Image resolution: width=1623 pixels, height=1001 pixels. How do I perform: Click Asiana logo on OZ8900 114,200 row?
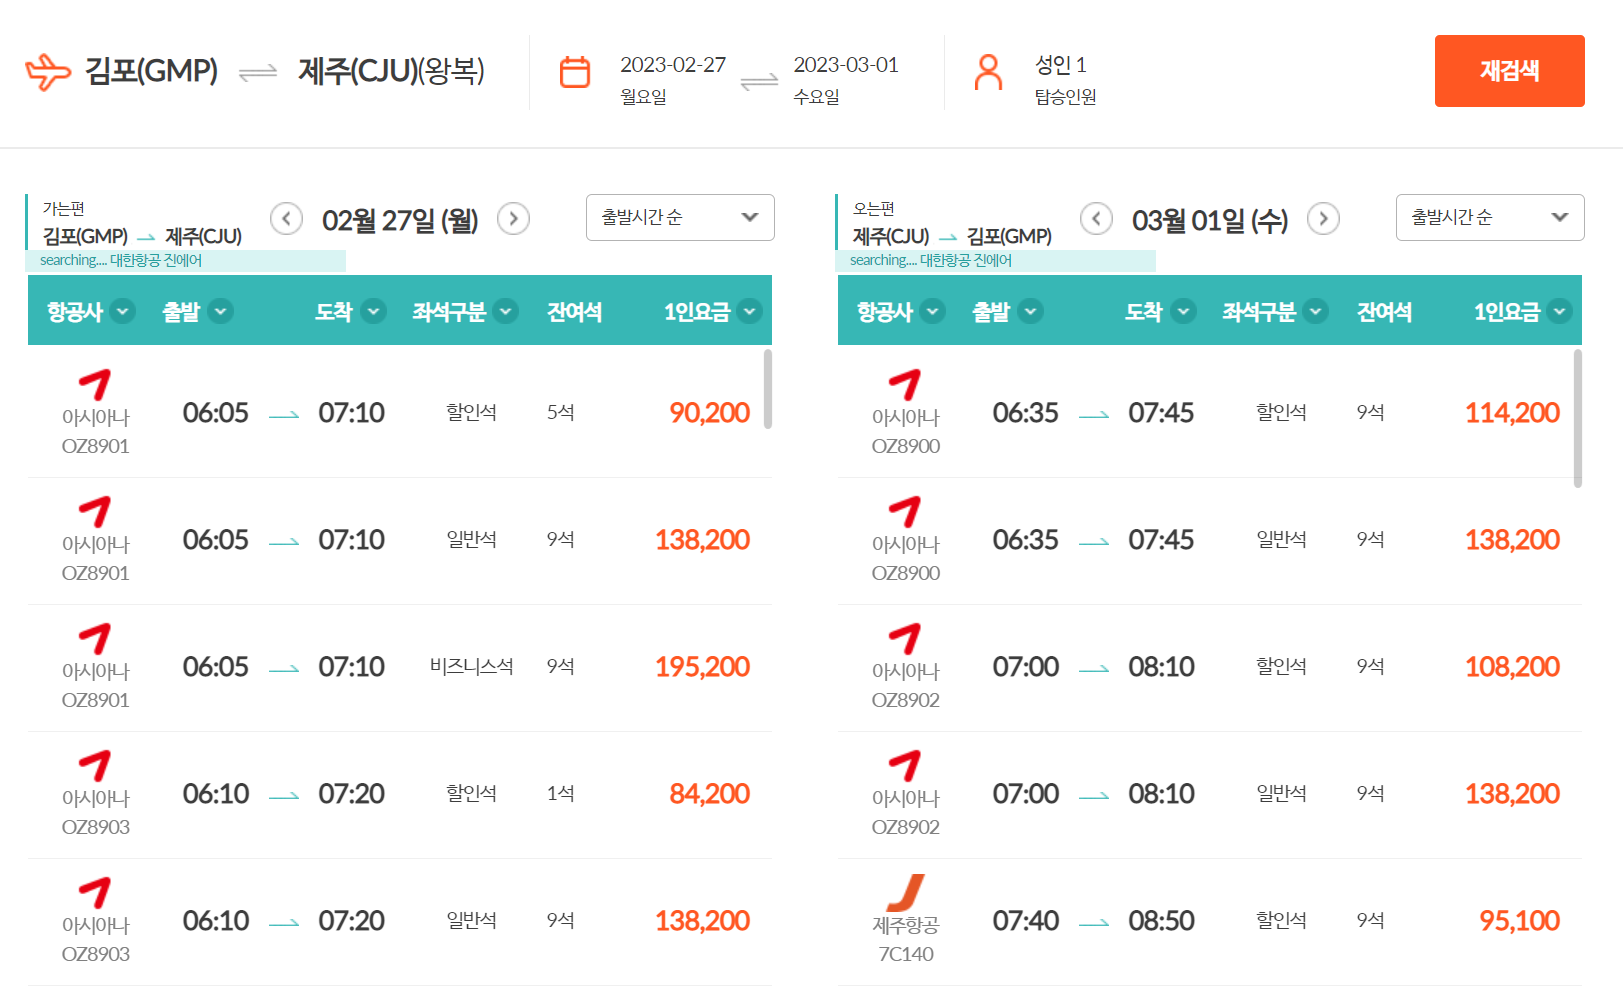point(905,385)
